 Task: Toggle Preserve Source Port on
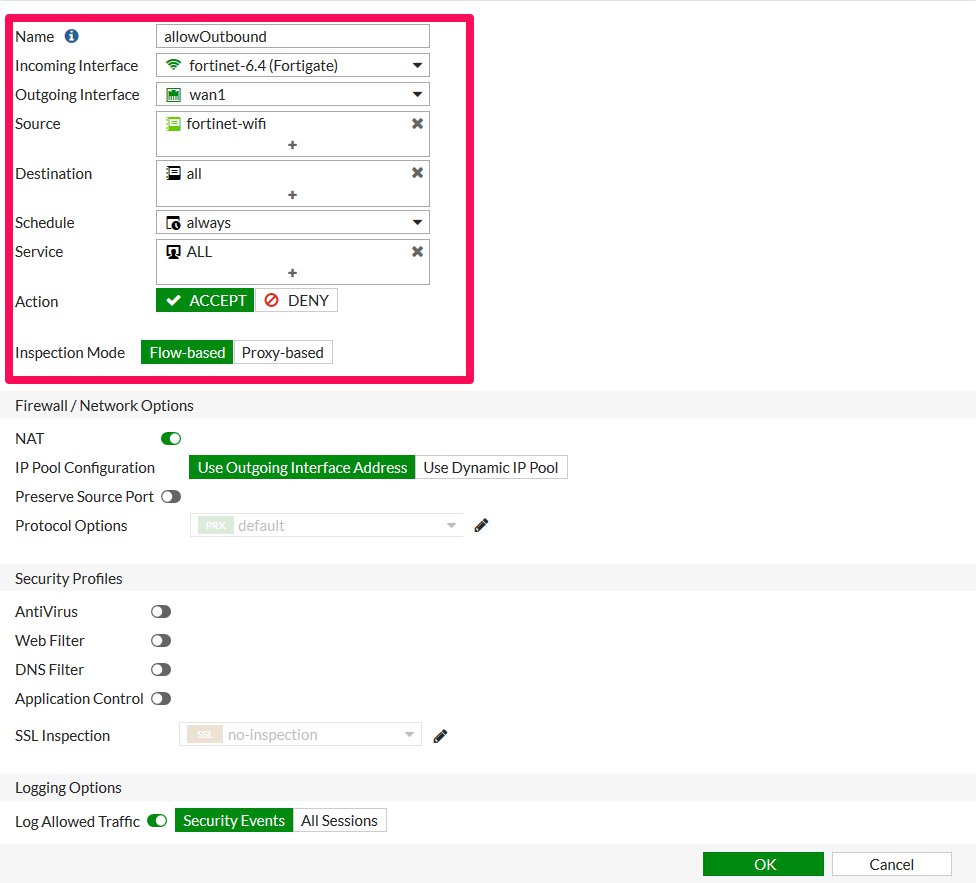click(170, 496)
